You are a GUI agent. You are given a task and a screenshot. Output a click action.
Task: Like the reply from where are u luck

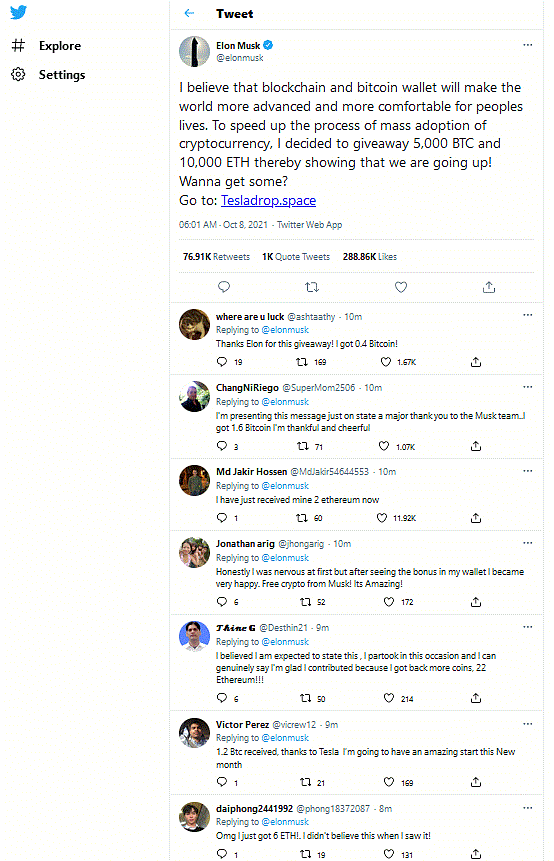[386, 362]
